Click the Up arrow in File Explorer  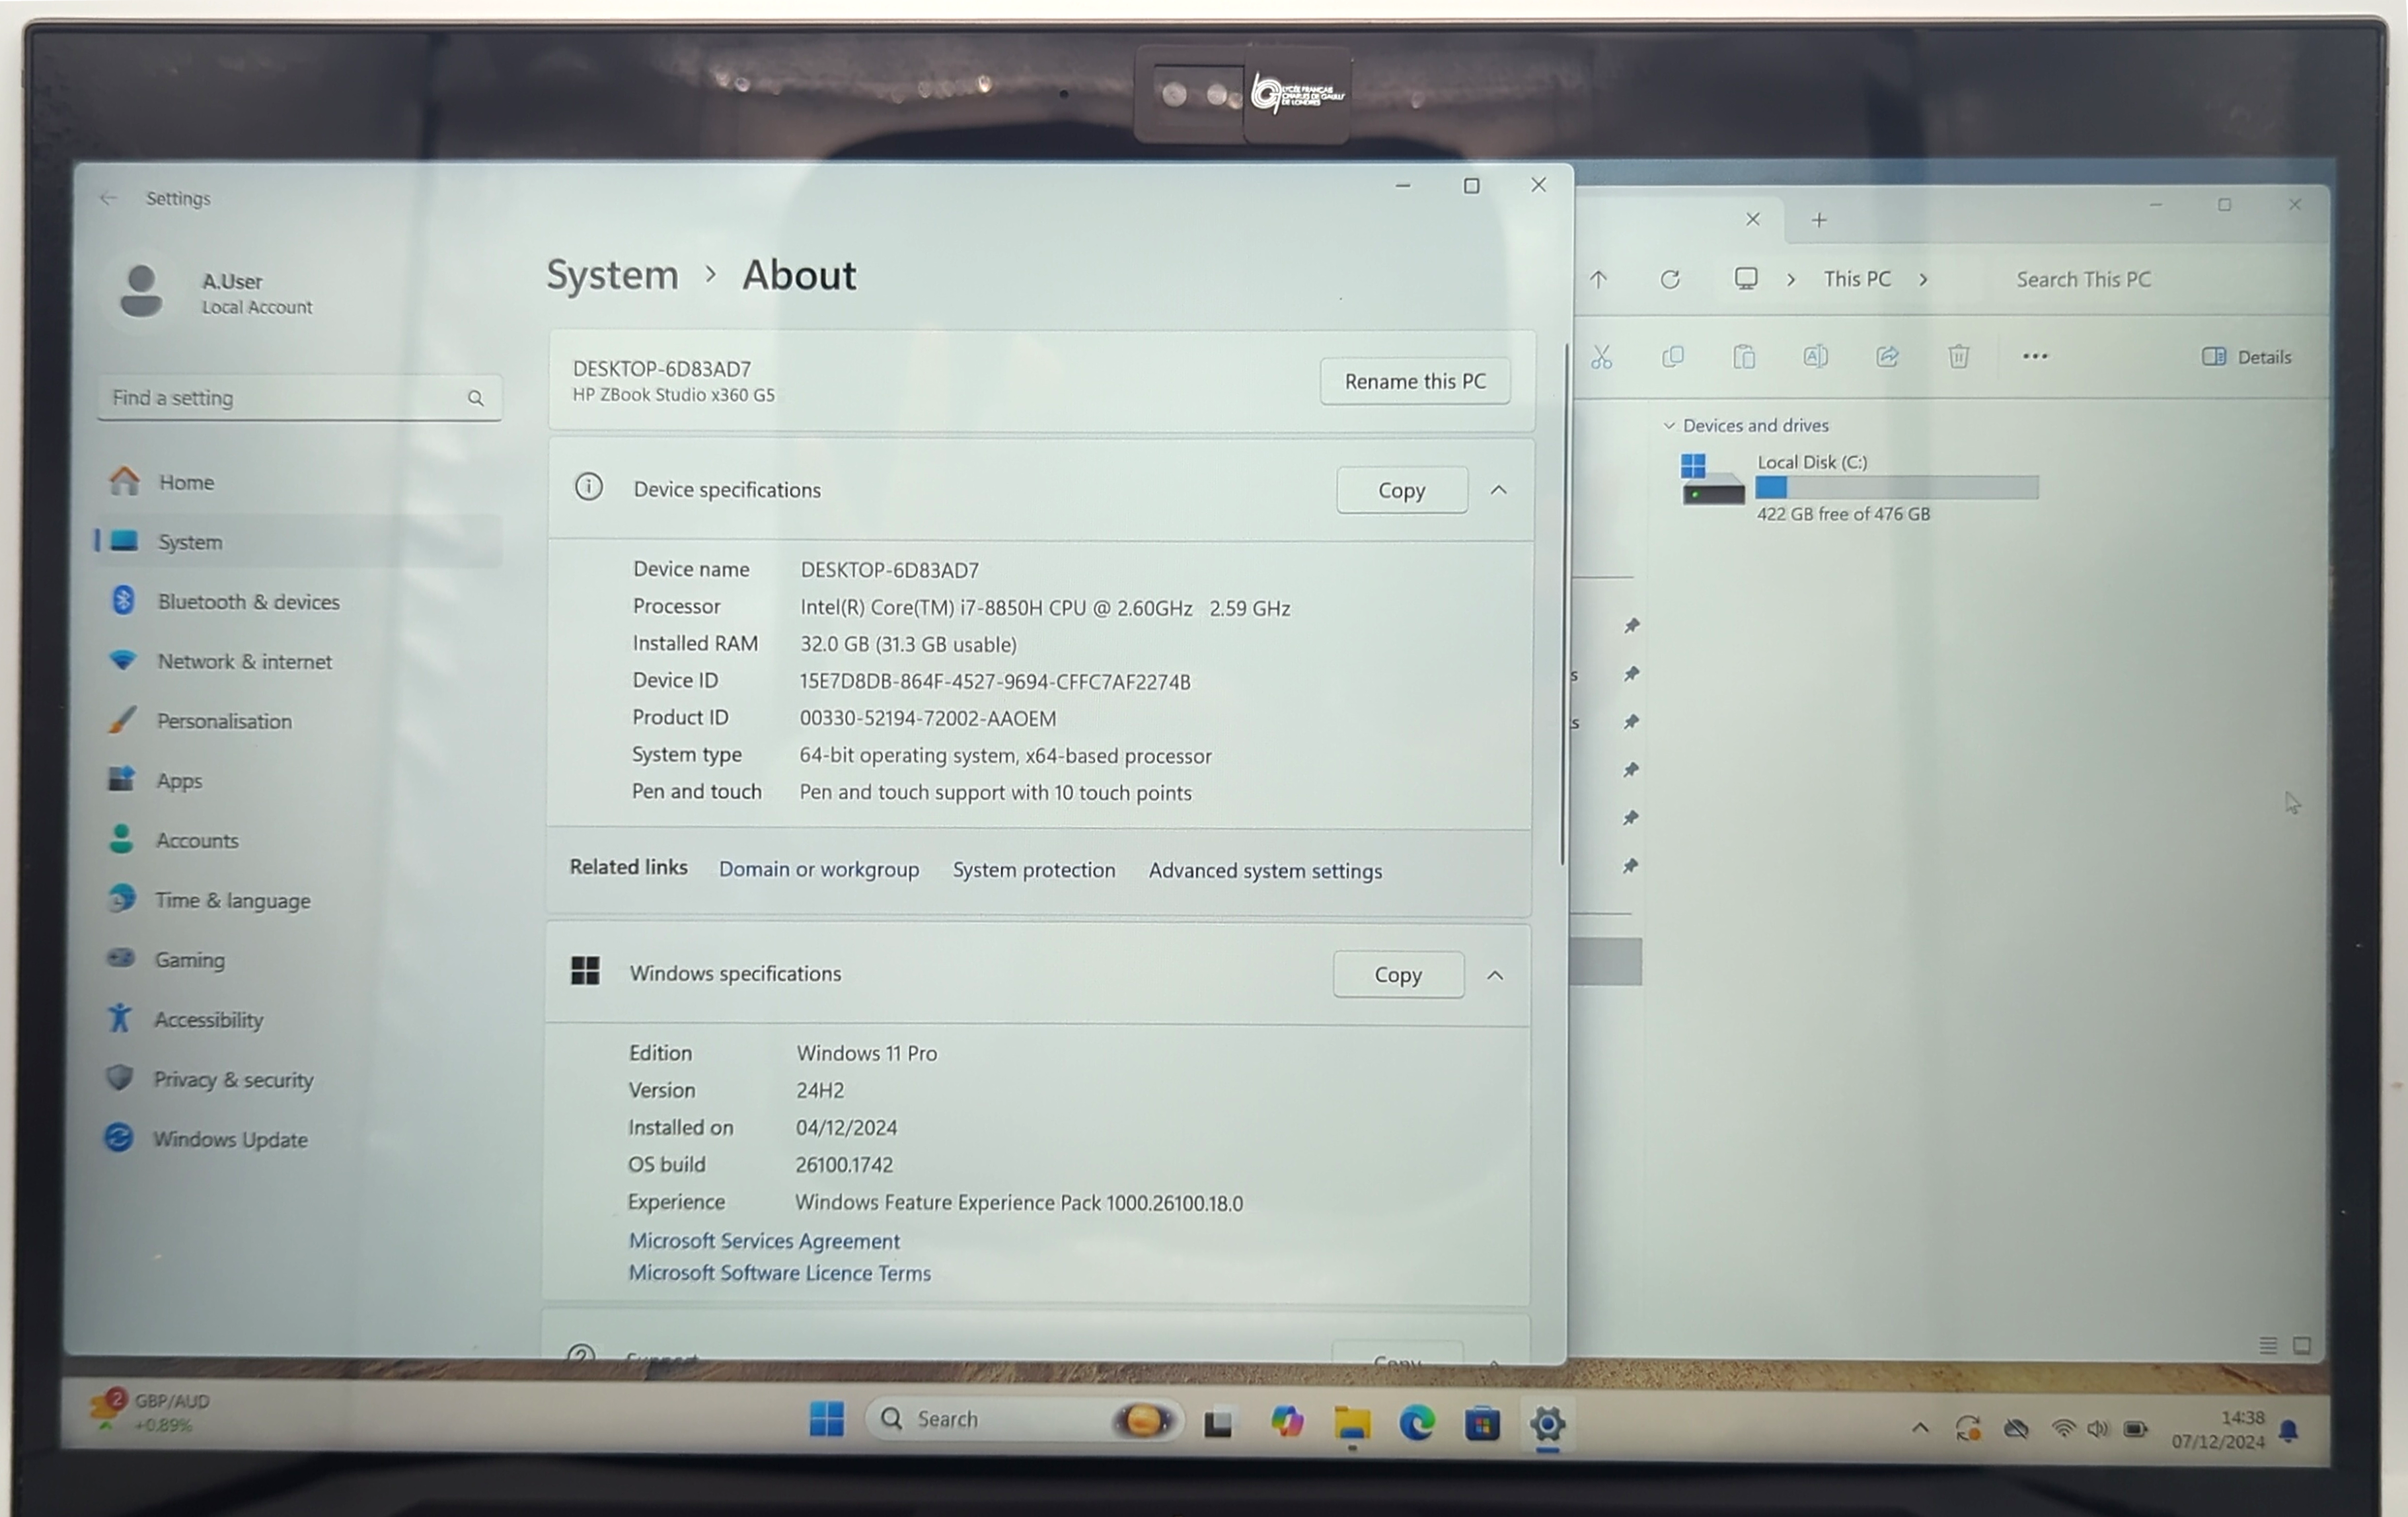point(1598,280)
